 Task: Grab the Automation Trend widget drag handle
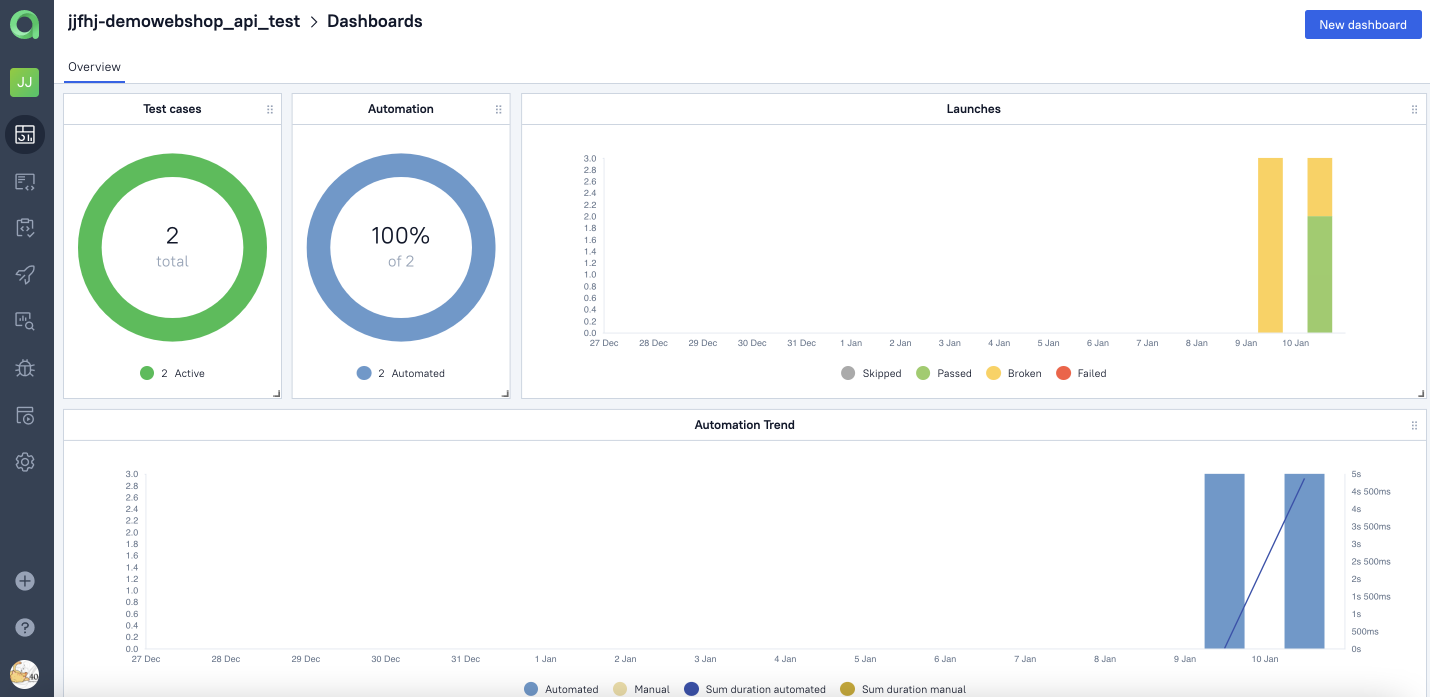(x=1414, y=426)
